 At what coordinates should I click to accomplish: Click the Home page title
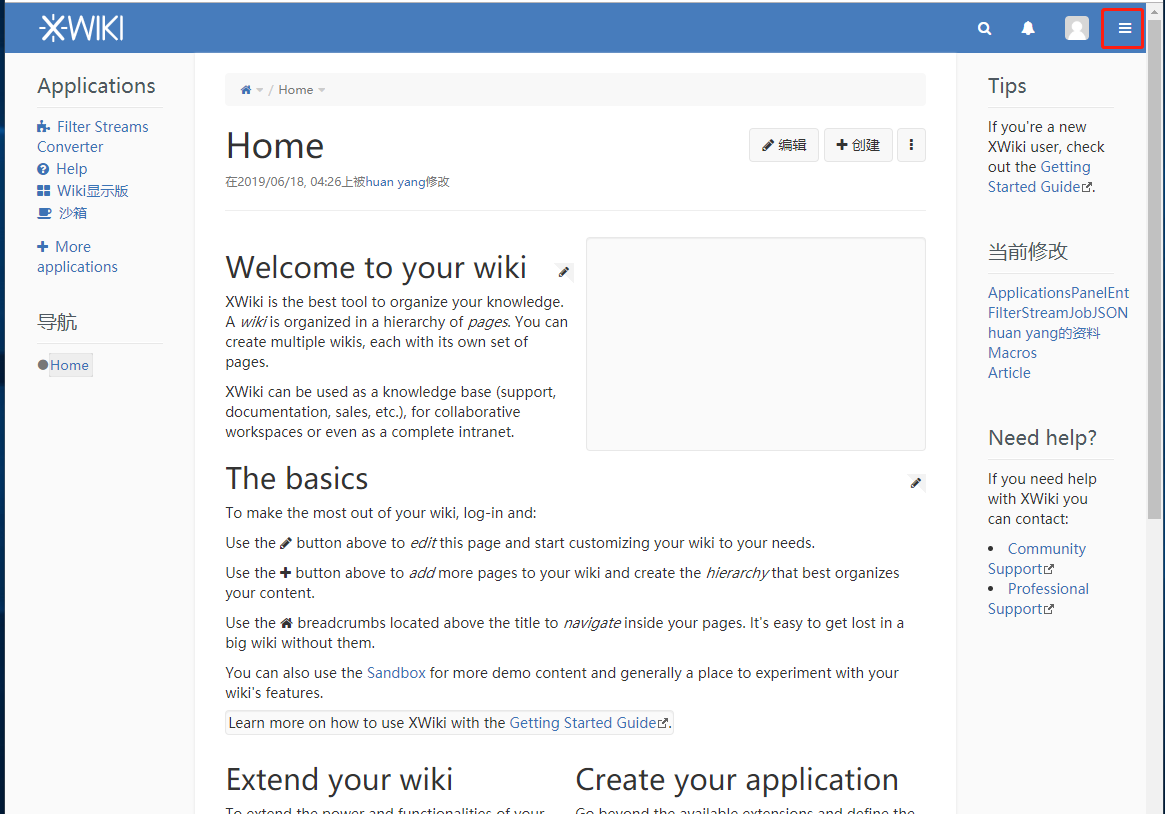275,146
